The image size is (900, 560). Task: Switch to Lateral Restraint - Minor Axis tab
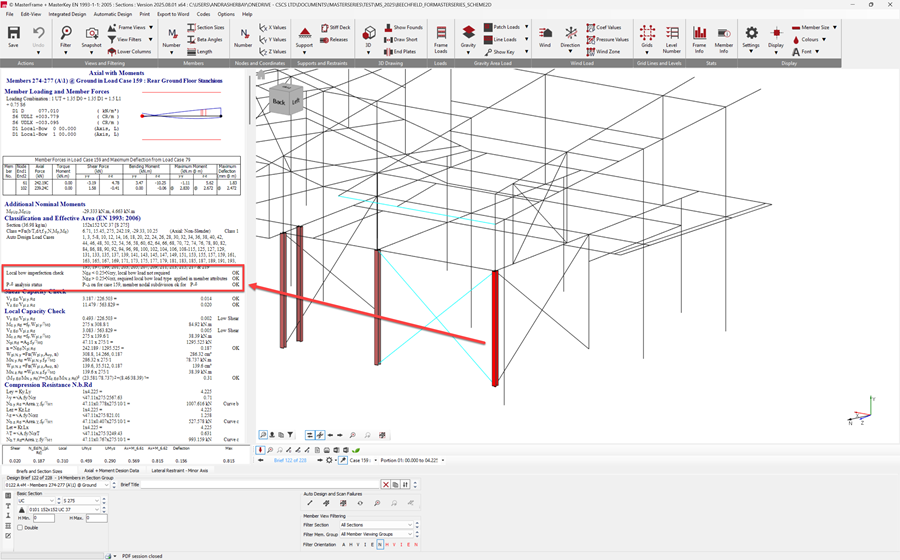(x=180, y=470)
